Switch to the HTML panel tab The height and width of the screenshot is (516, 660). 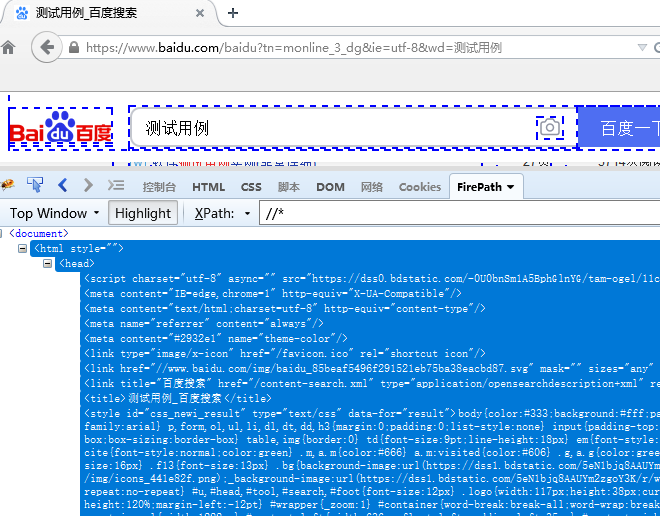pyautogui.click(x=208, y=187)
